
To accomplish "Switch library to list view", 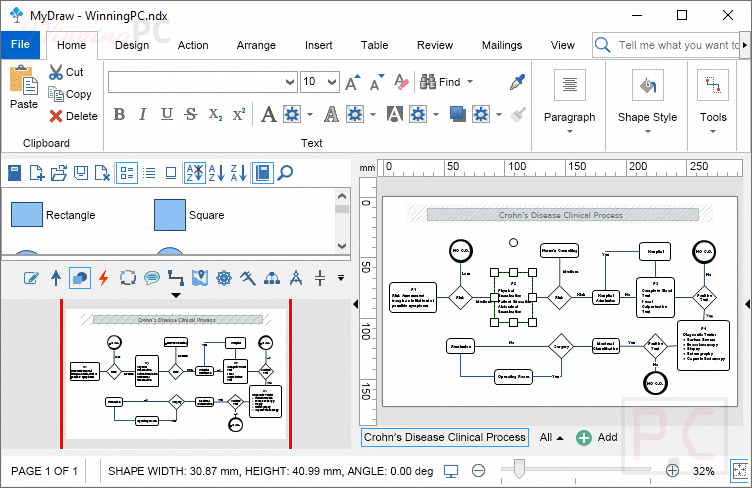I will click(x=149, y=173).
